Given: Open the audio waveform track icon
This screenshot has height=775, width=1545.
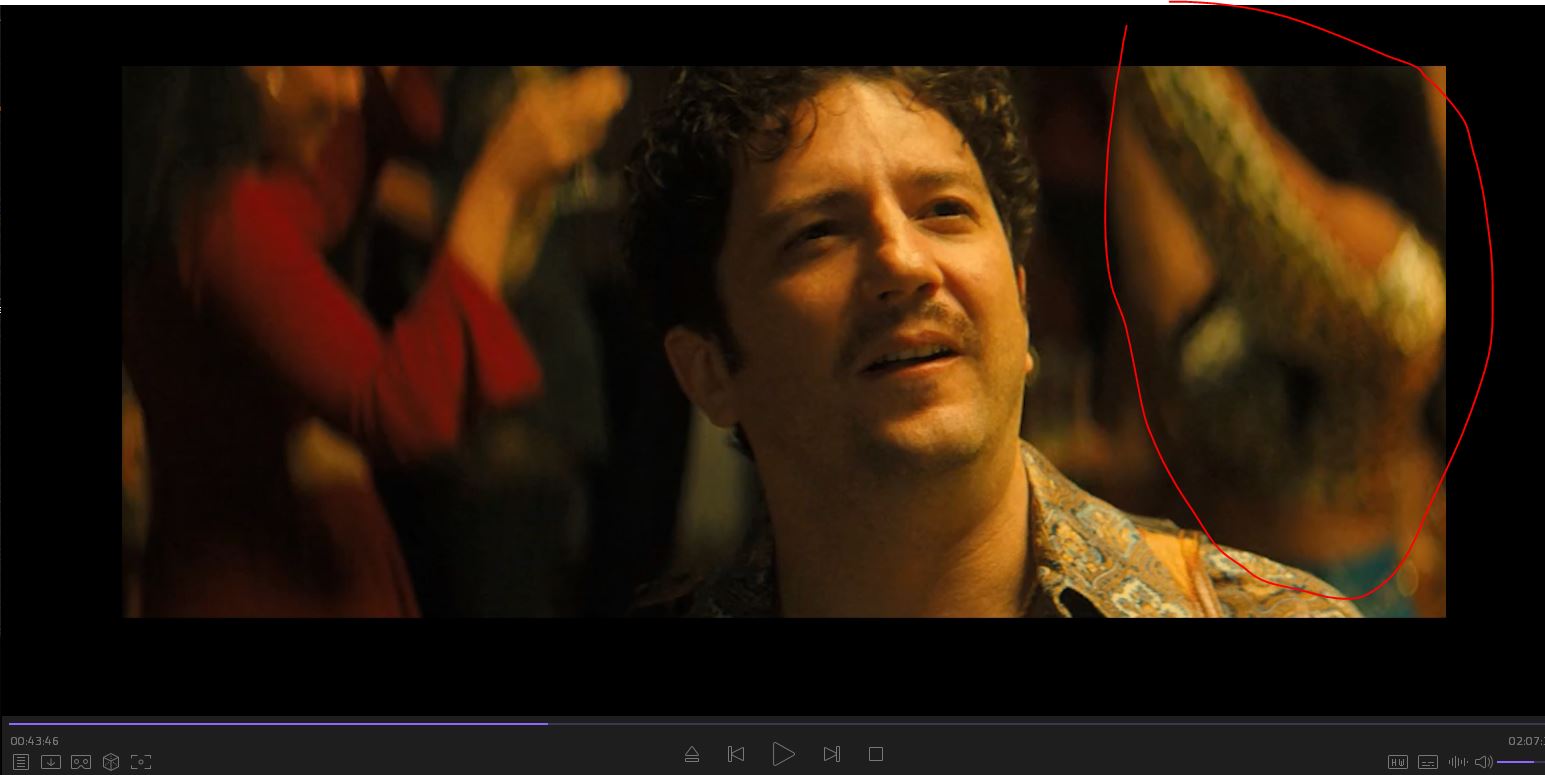Looking at the screenshot, I should coord(1458,762).
